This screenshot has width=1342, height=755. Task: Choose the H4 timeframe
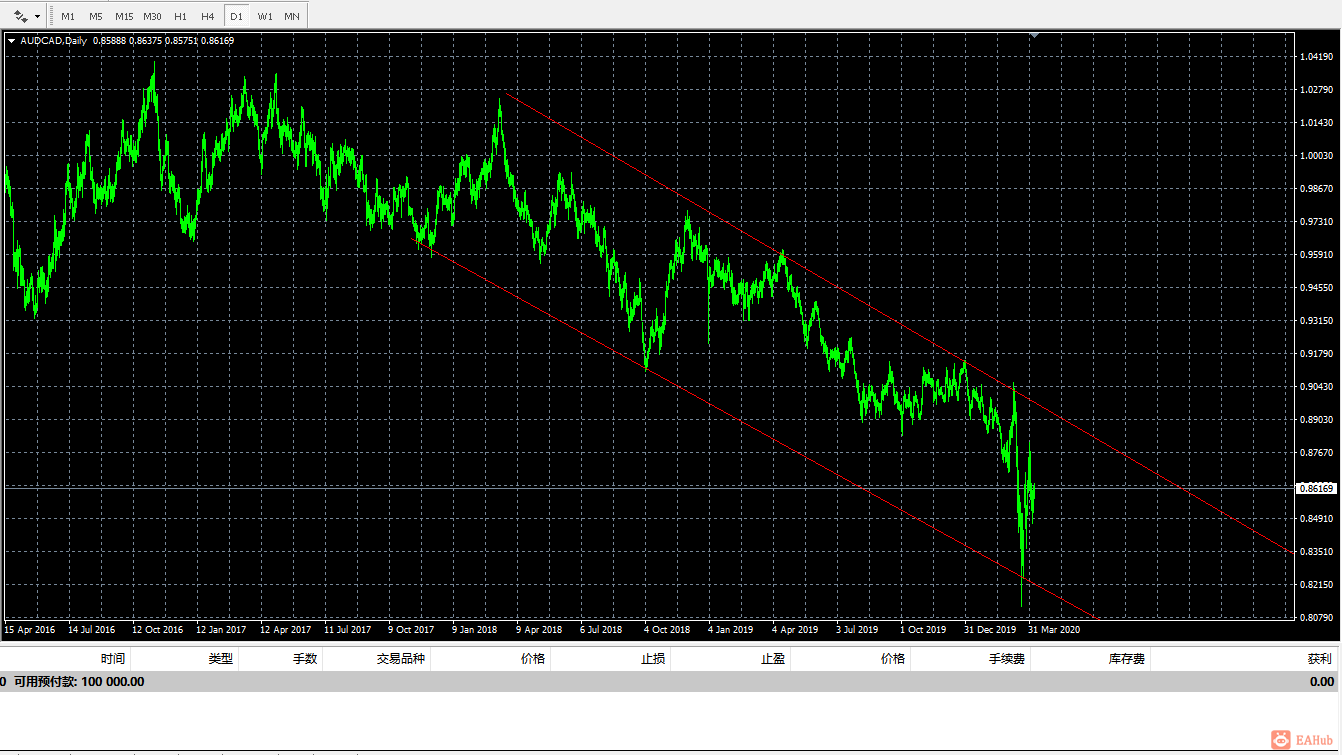tap(207, 16)
